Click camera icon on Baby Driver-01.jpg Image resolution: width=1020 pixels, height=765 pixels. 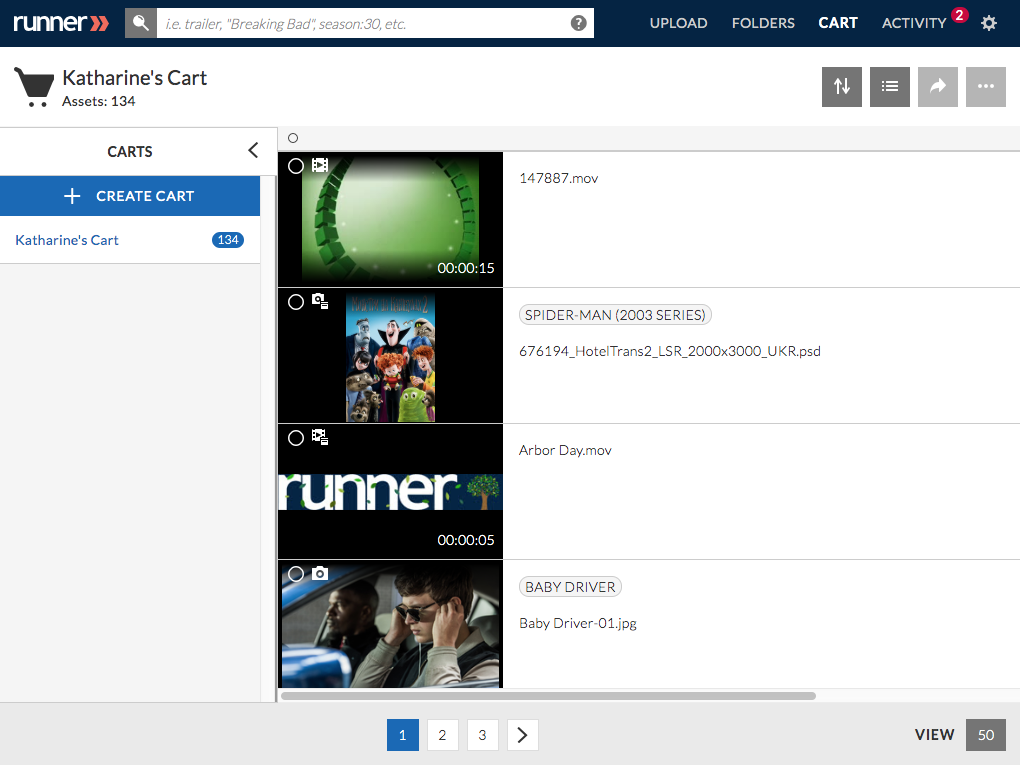coord(319,573)
